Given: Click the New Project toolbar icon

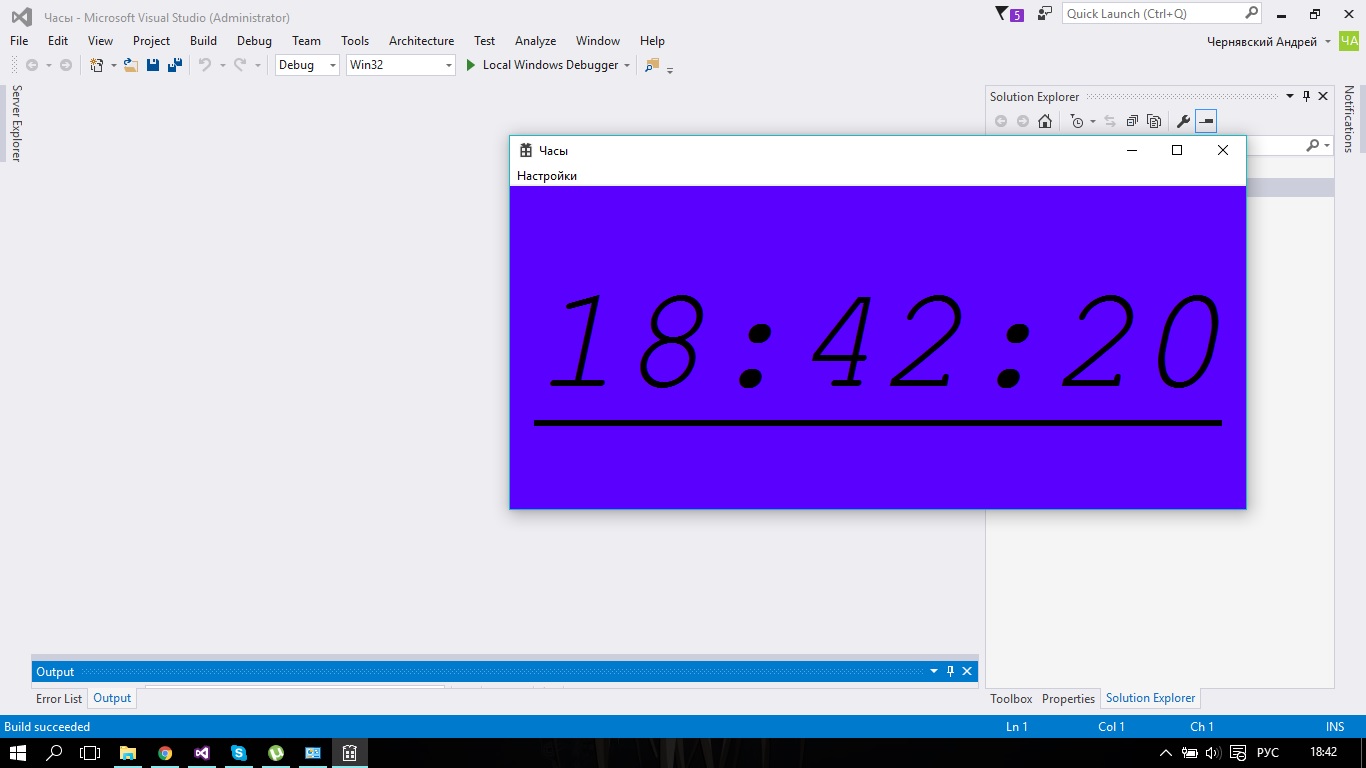Looking at the screenshot, I should click(x=96, y=65).
